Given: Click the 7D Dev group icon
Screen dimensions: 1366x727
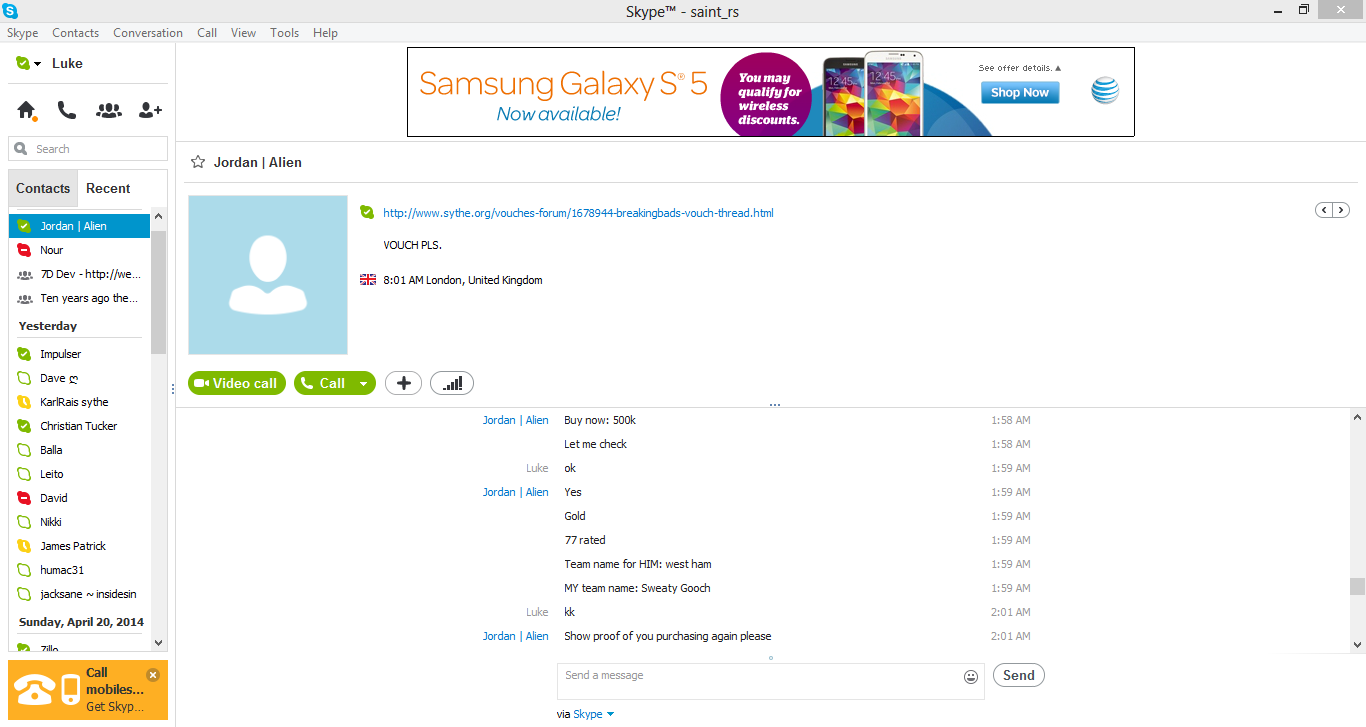Looking at the screenshot, I should [x=24, y=274].
